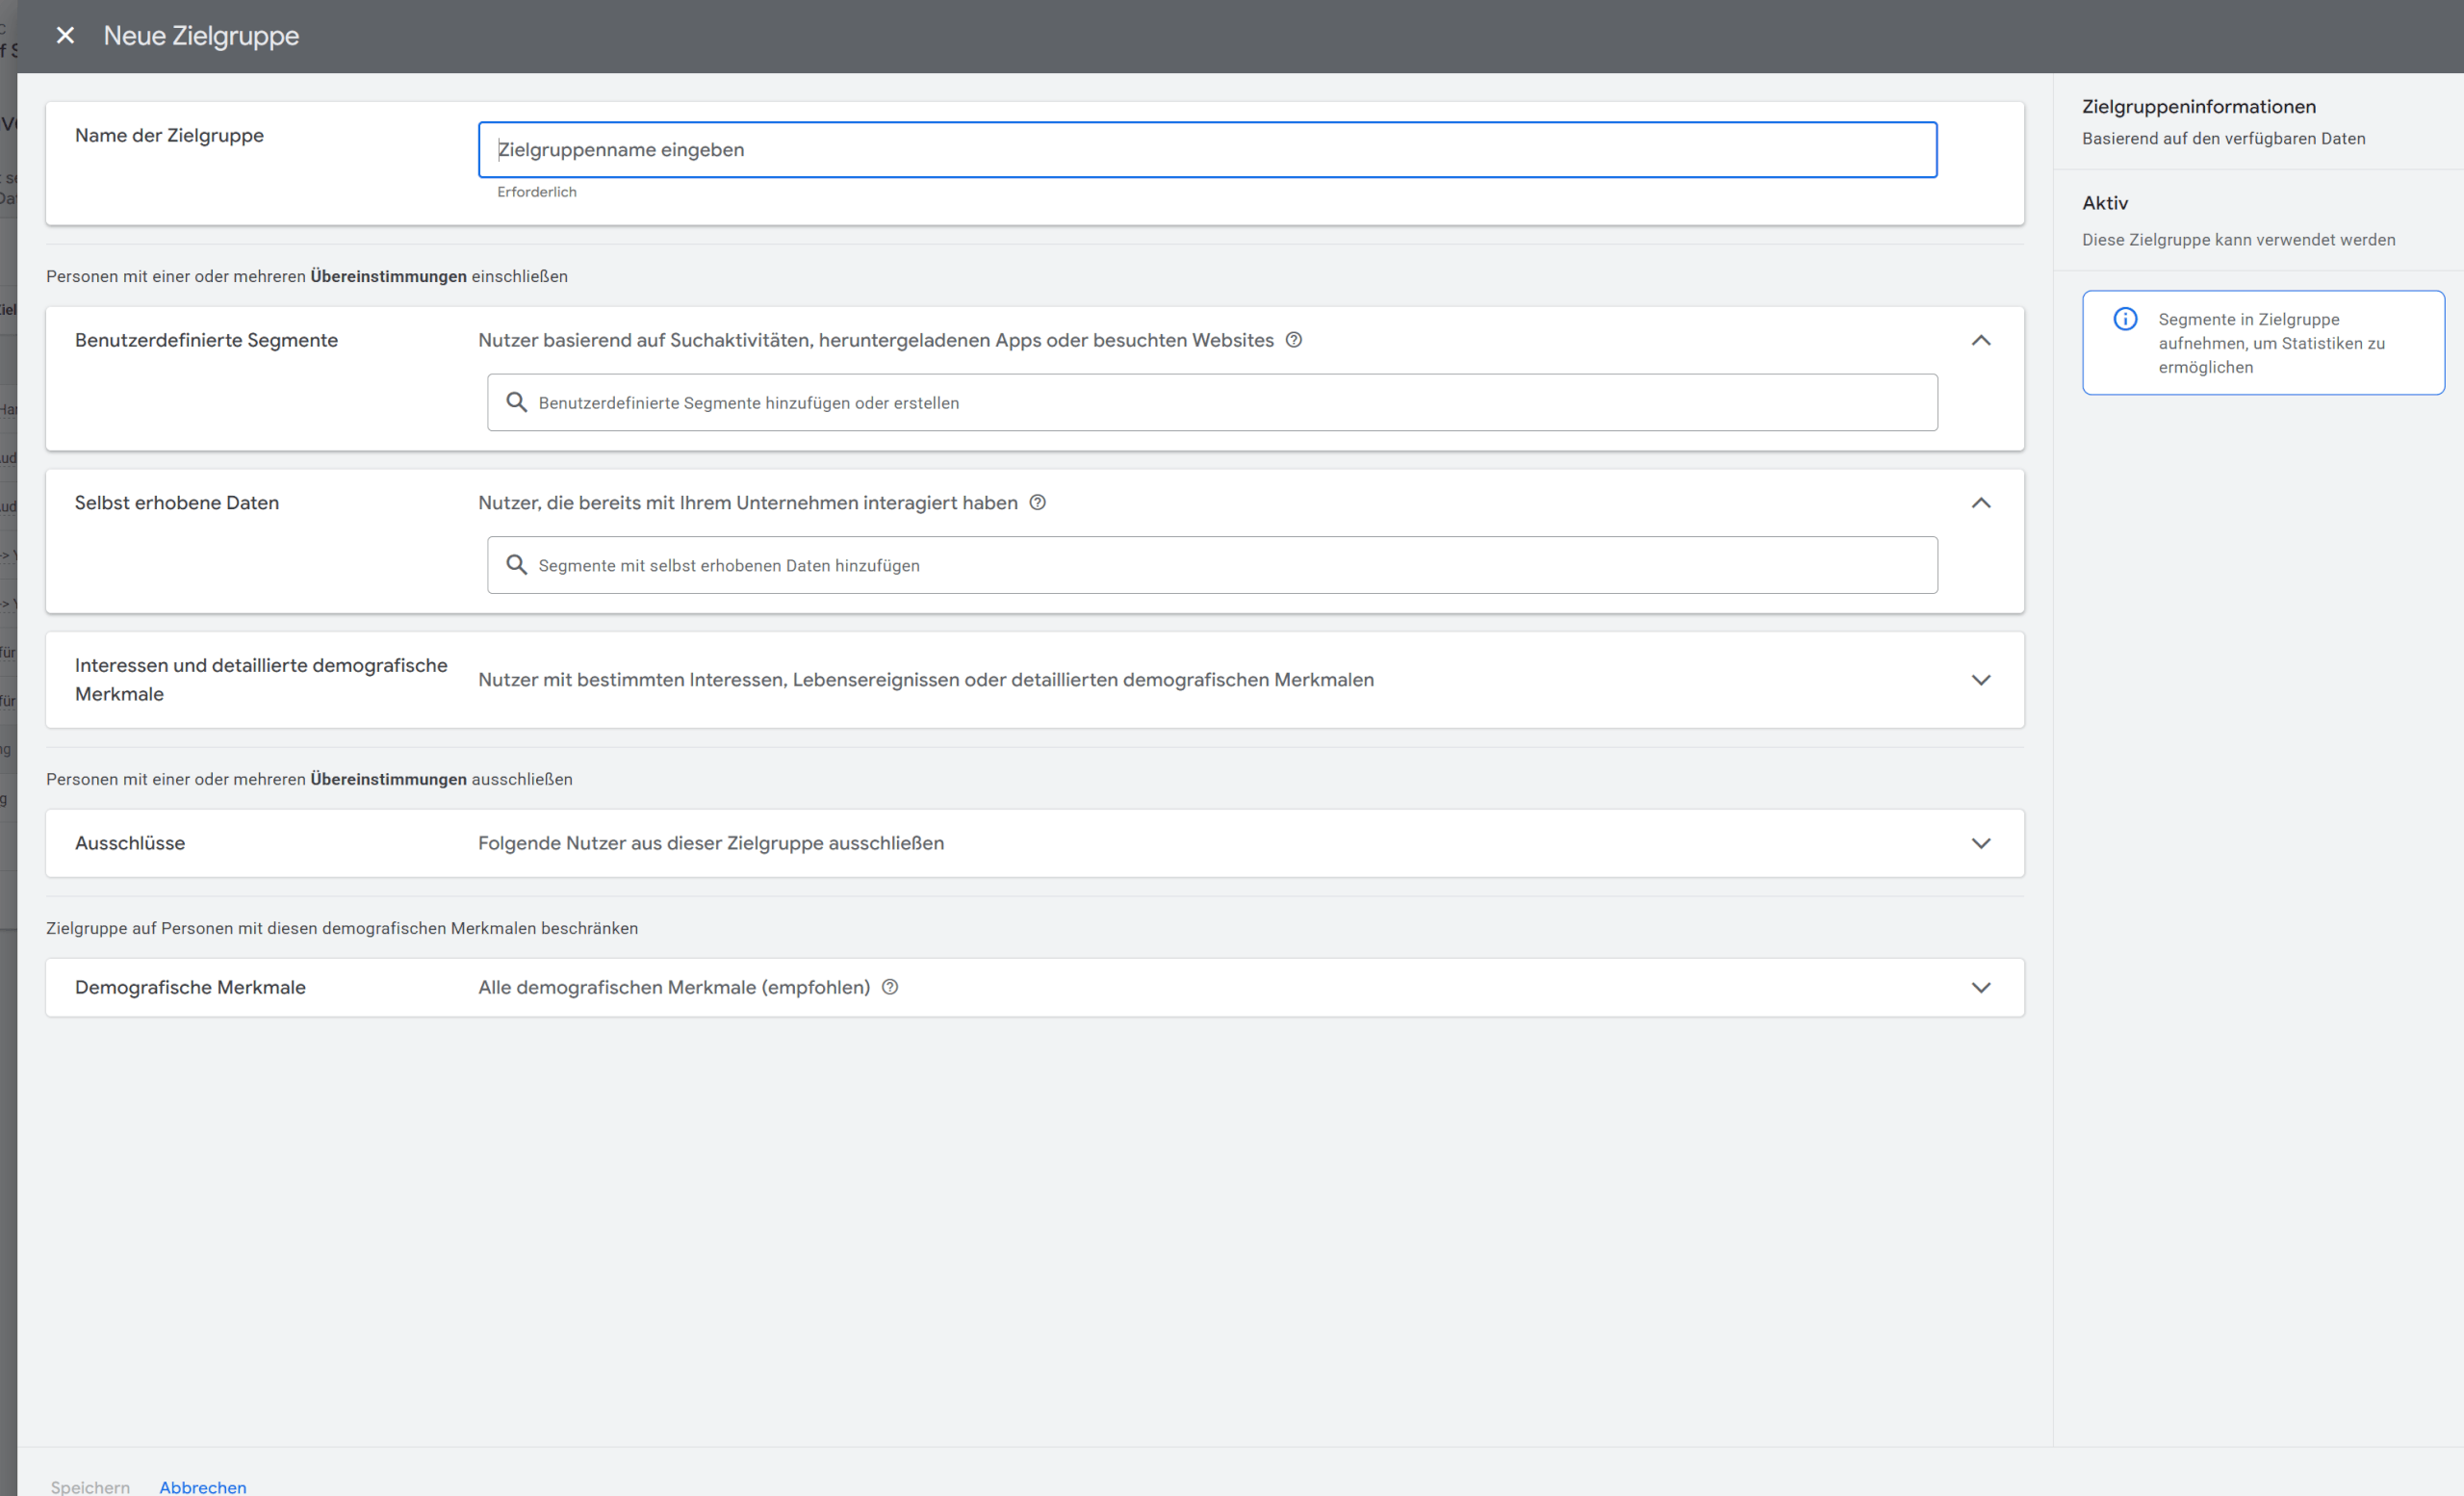Click the info icon in Segmente notice box
The image size is (2464, 1496).
[x=2125, y=318]
